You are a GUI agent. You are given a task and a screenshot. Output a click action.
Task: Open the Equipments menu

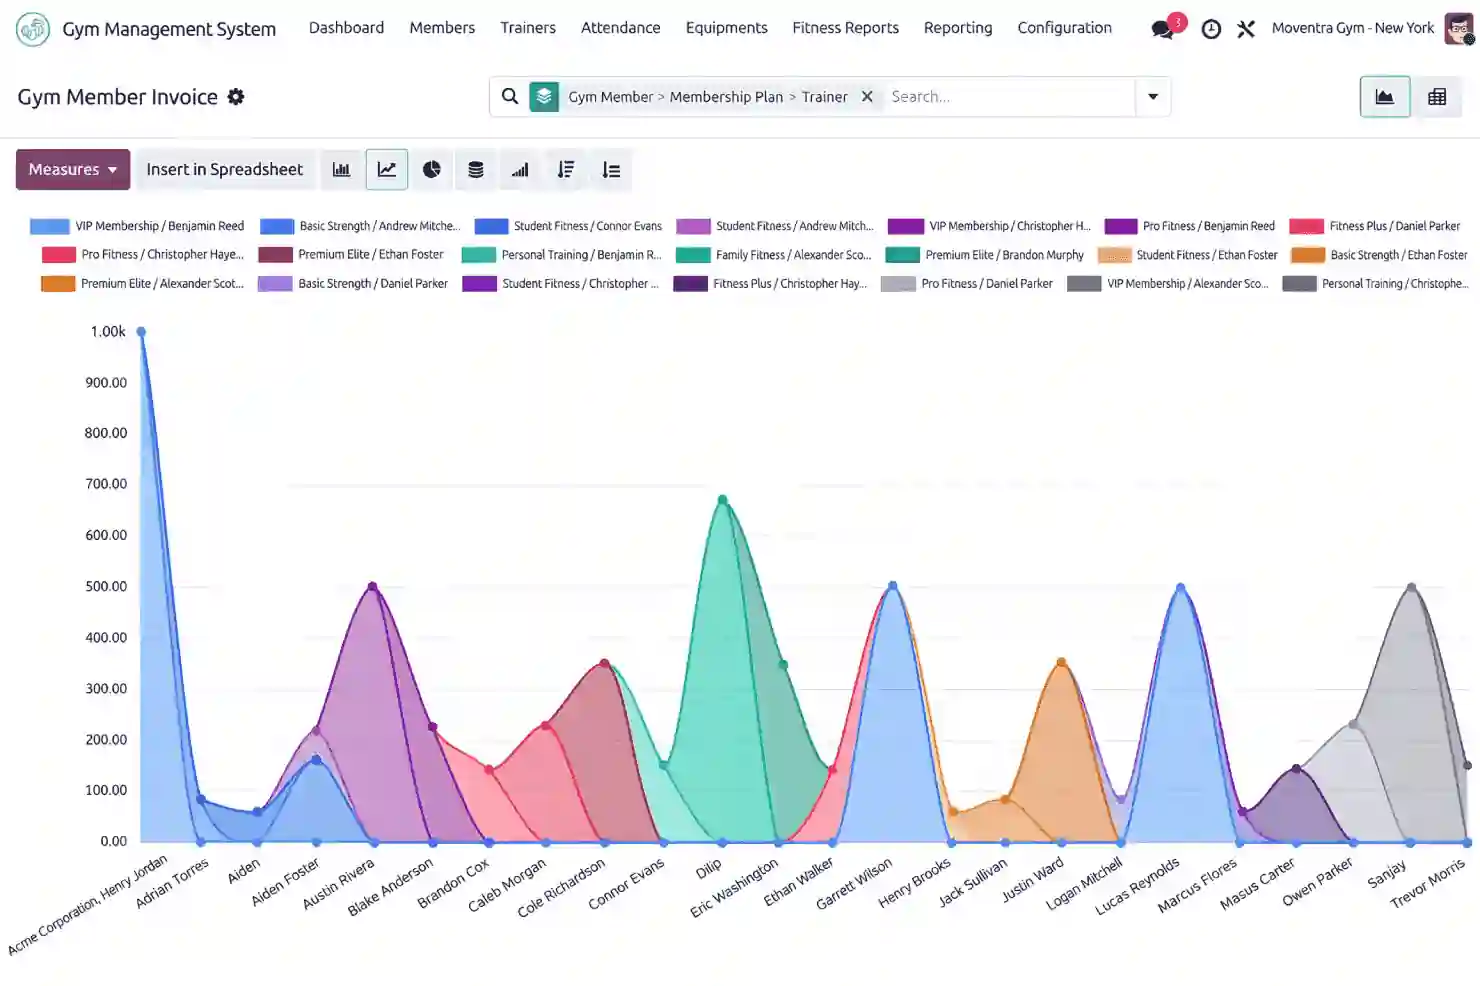point(727,28)
